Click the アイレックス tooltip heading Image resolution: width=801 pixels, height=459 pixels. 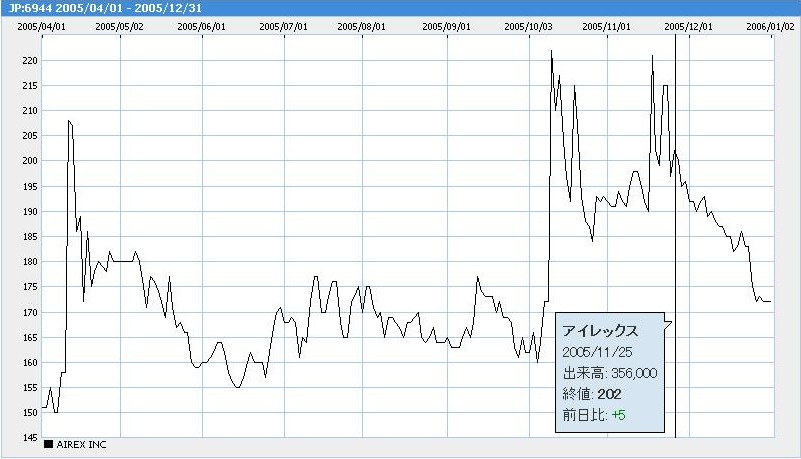pos(600,331)
